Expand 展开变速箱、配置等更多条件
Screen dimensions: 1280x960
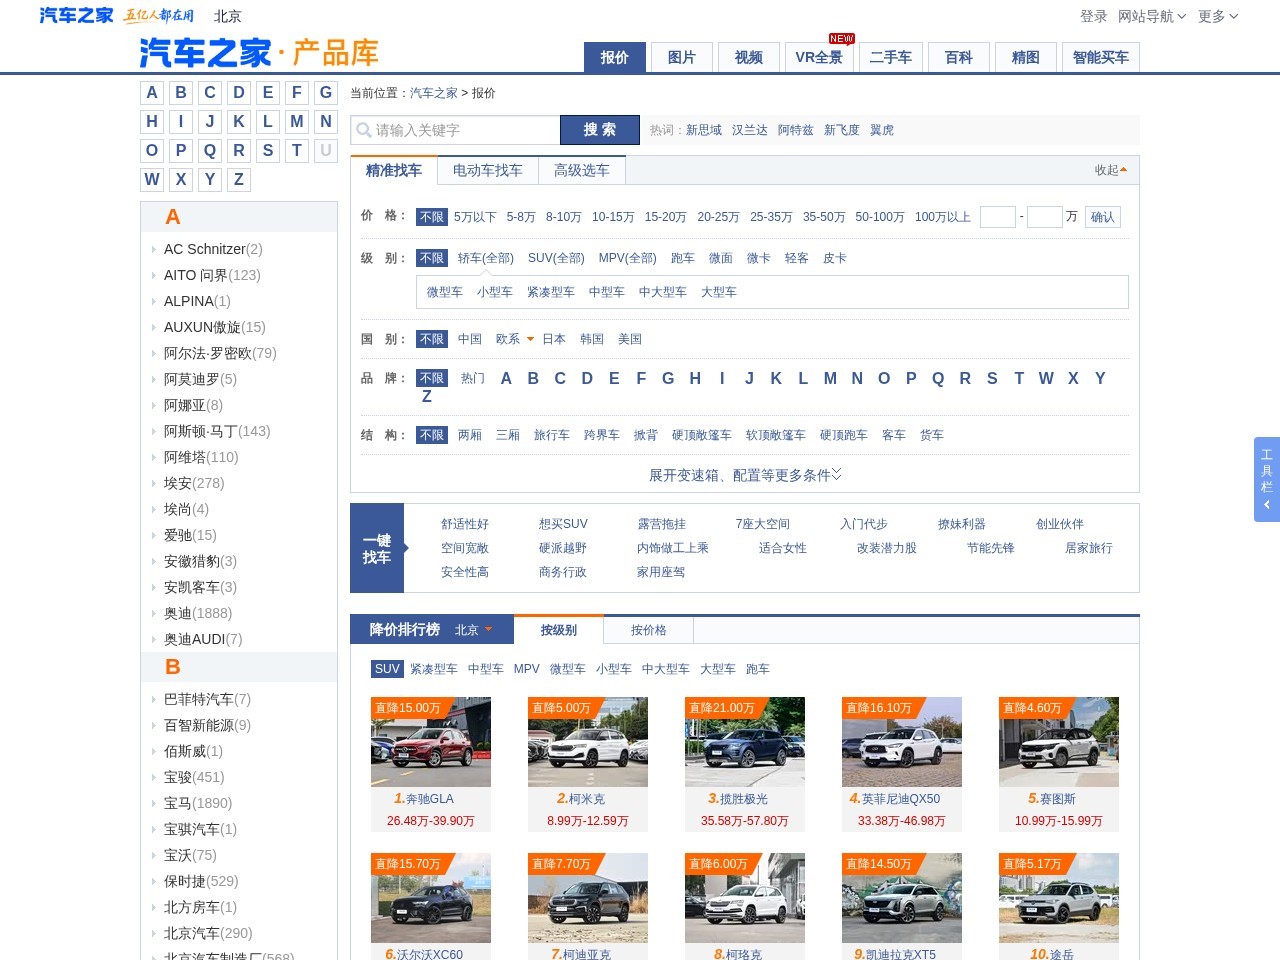[x=745, y=475]
